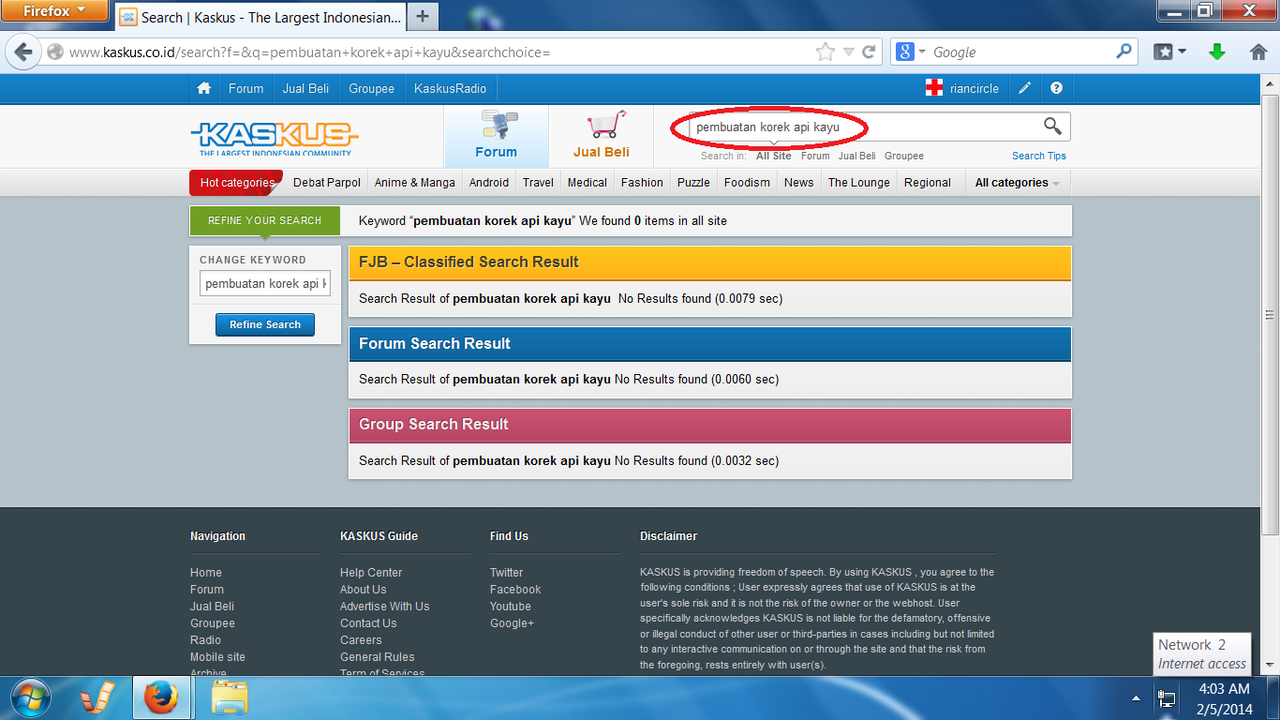The width and height of the screenshot is (1280, 720).
Task: Click the Kaskus logo
Action: 274,138
